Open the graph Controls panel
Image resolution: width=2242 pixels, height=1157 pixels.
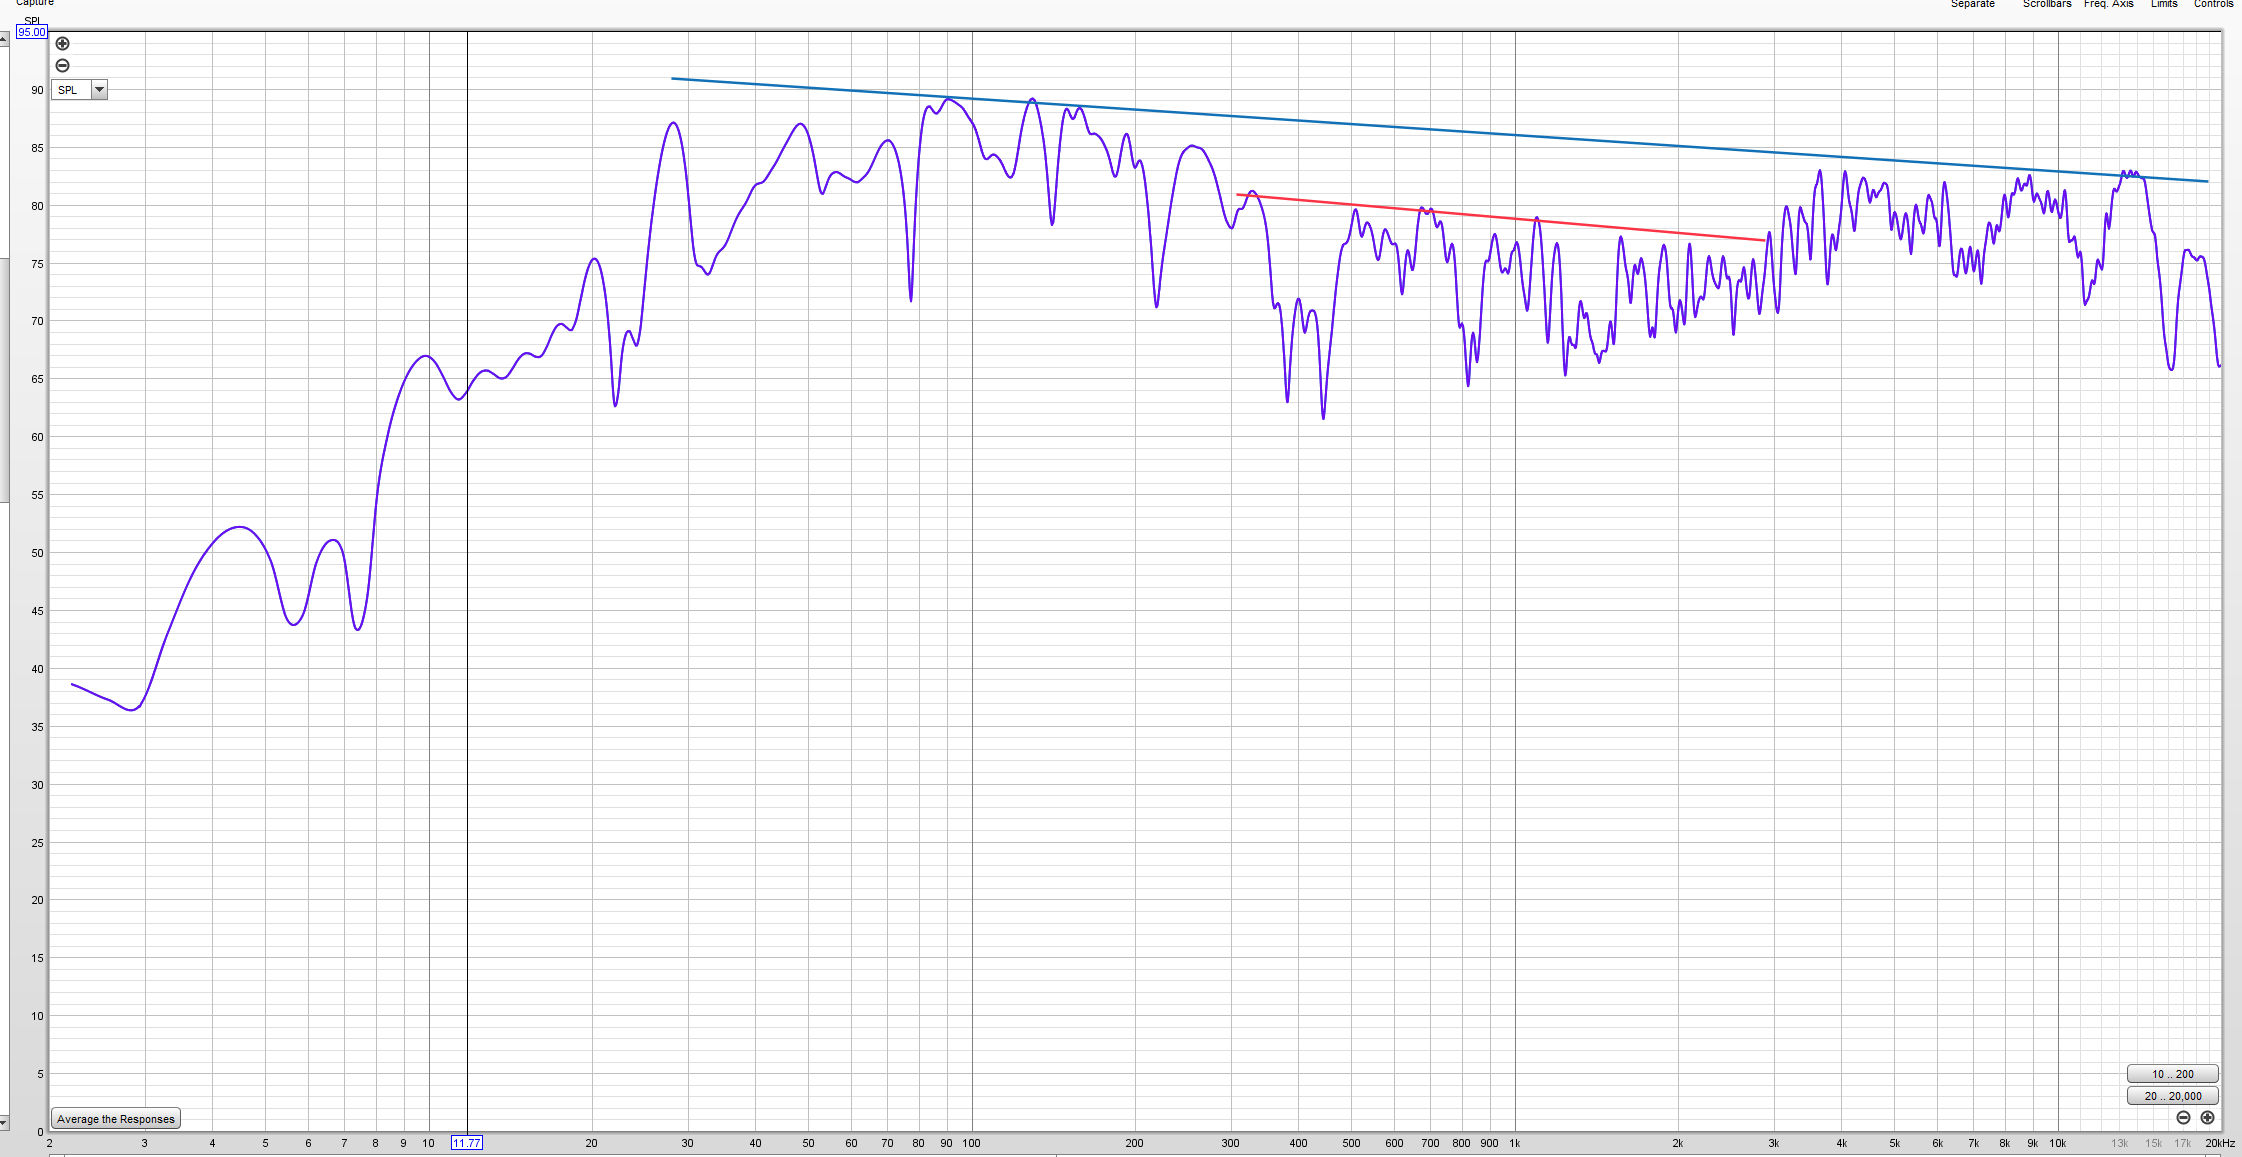coord(2213,4)
